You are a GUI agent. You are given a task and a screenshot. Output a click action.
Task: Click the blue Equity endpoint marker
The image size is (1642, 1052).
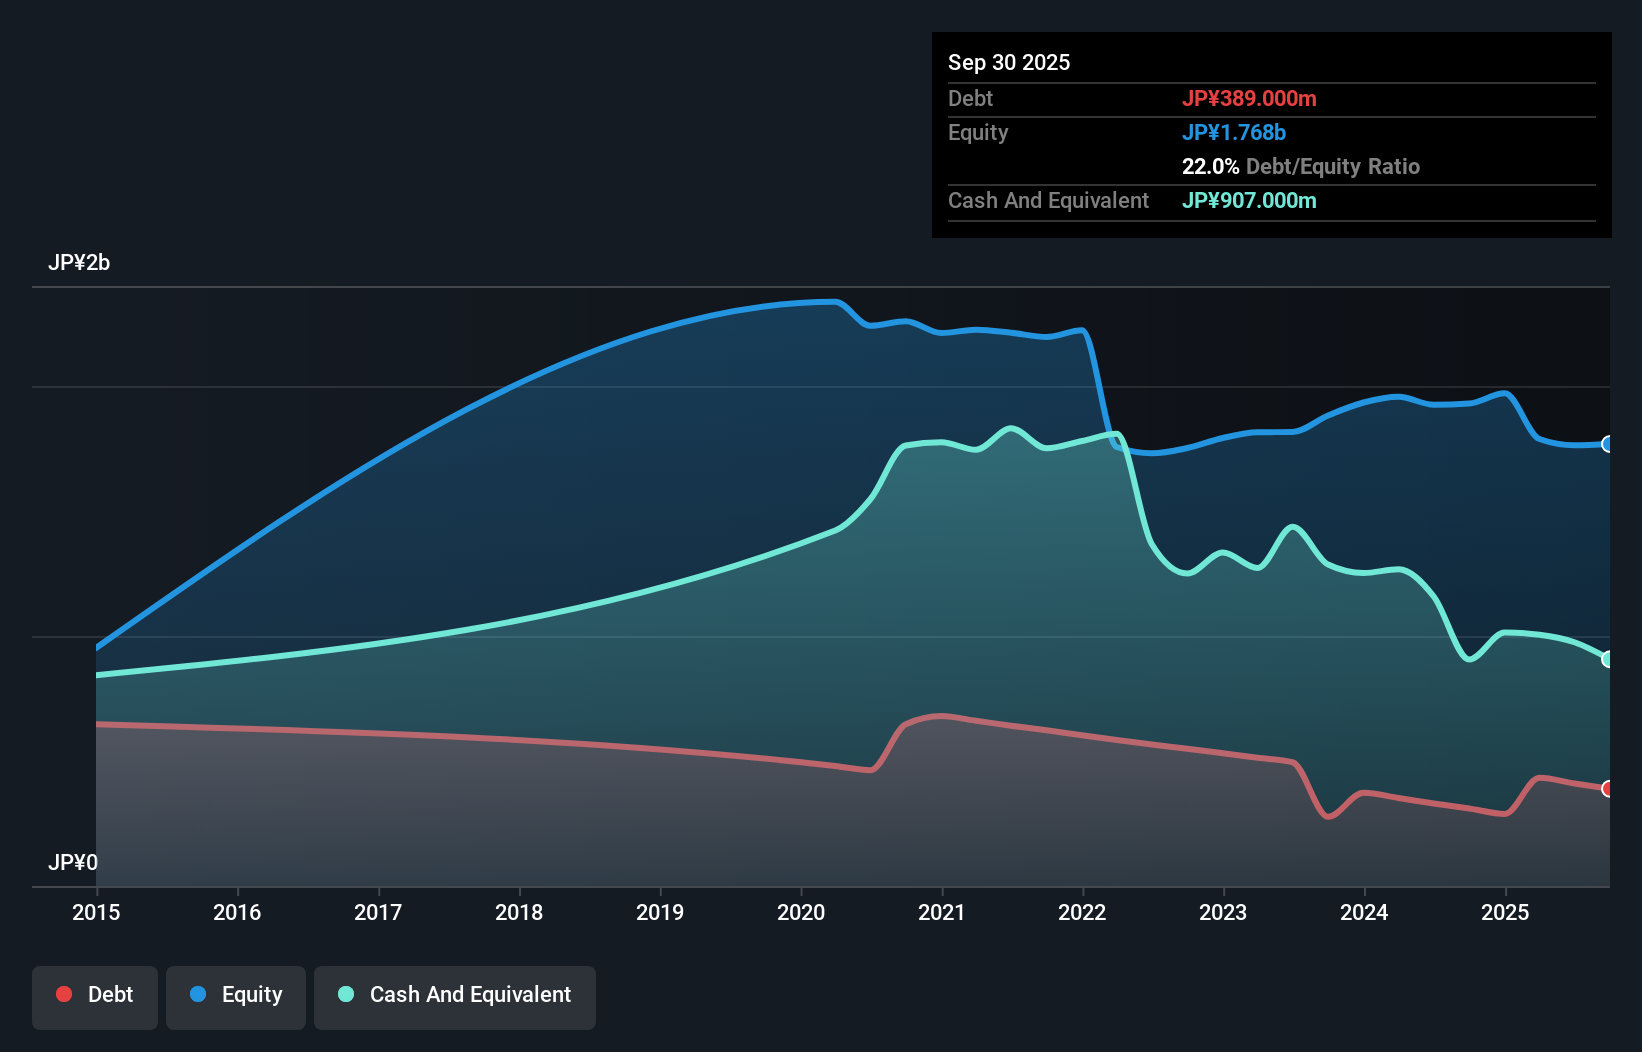tap(1608, 444)
